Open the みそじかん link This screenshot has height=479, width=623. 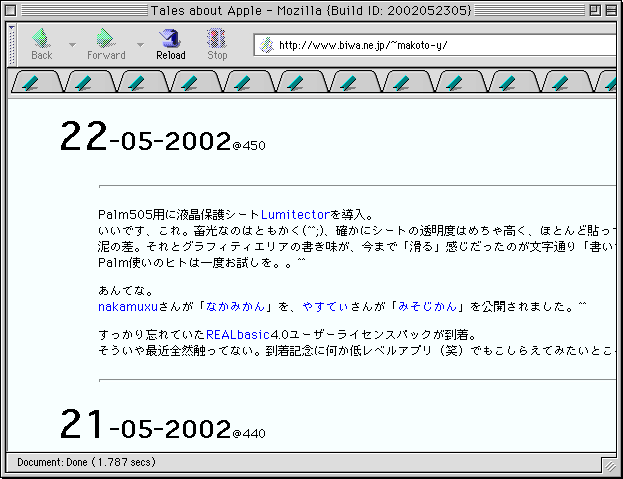tap(427, 306)
